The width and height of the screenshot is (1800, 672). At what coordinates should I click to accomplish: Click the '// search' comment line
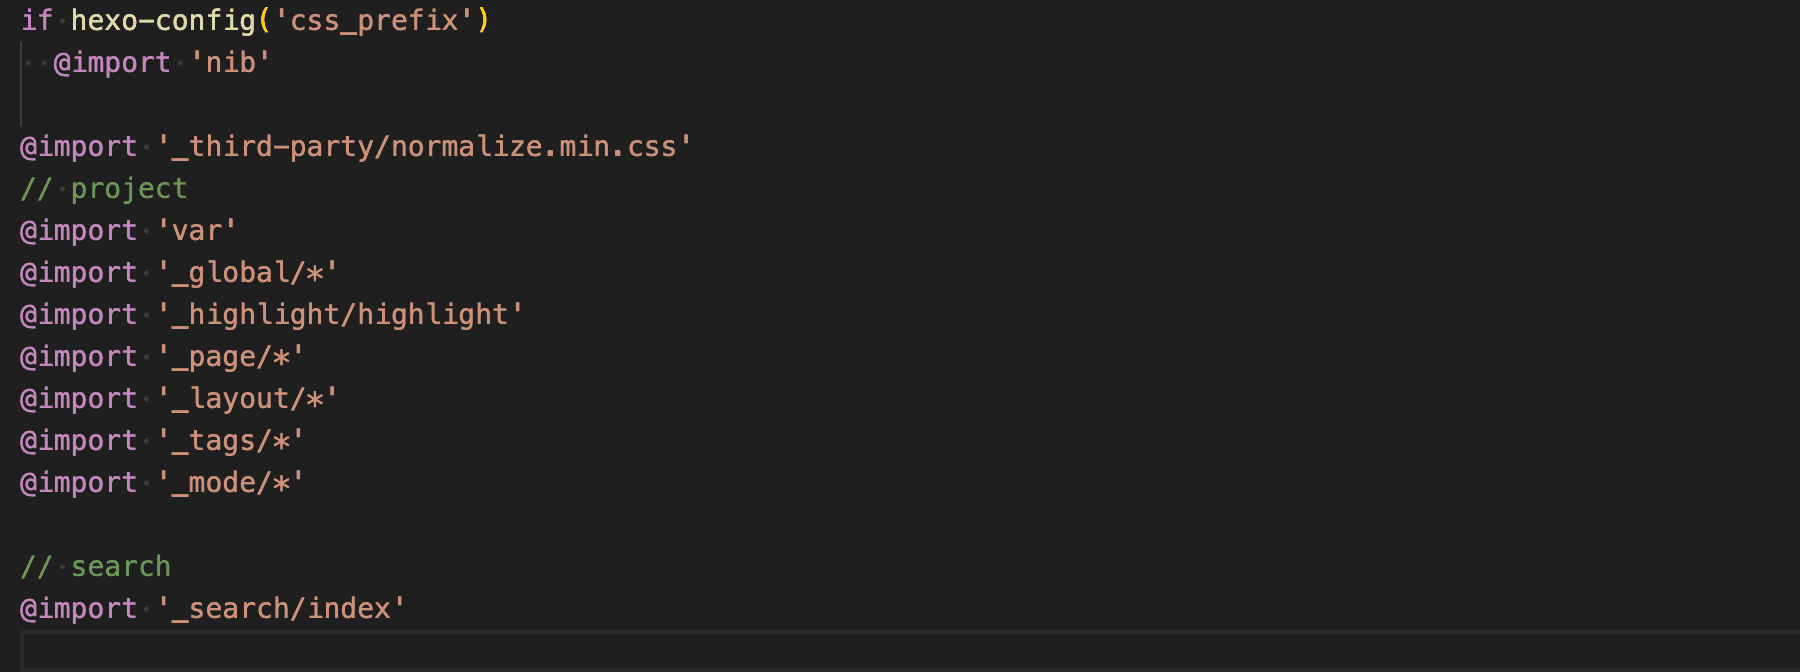96,567
